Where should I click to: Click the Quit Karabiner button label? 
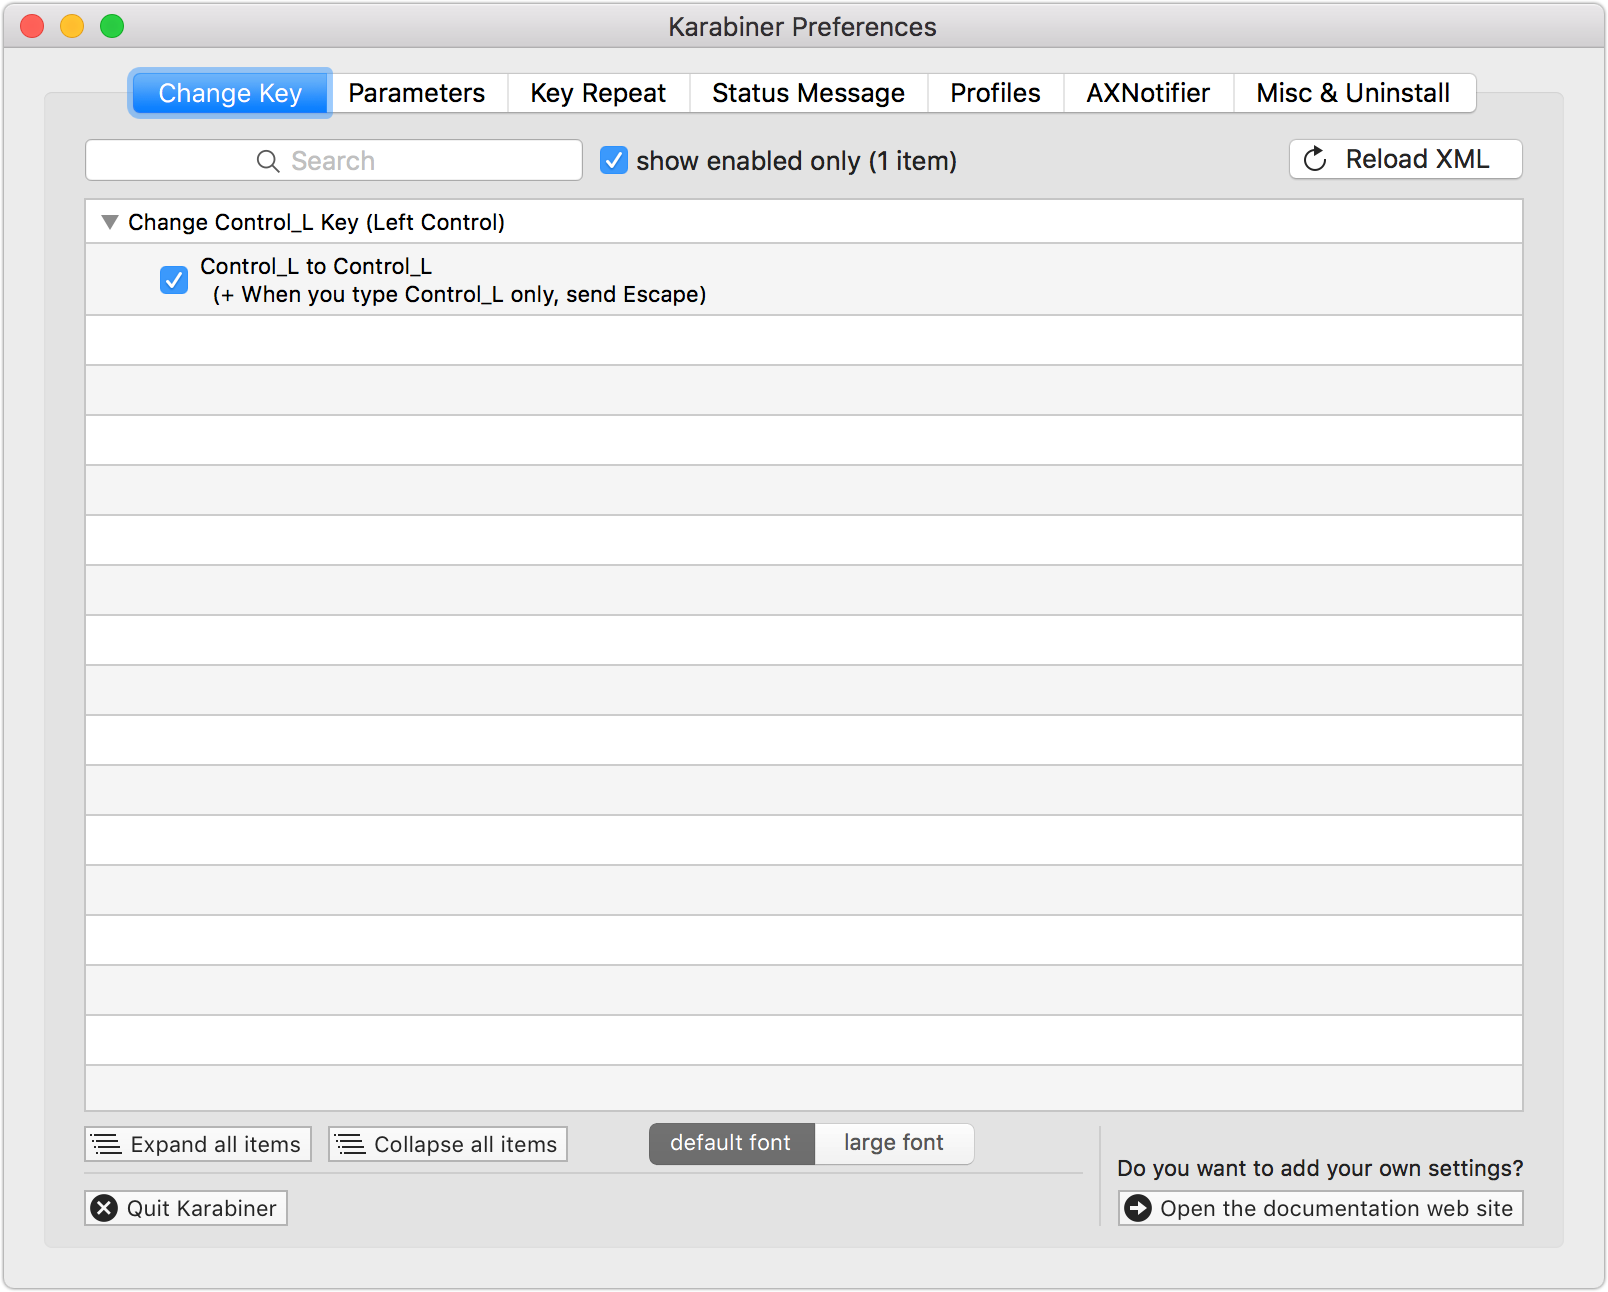point(201,1208)
